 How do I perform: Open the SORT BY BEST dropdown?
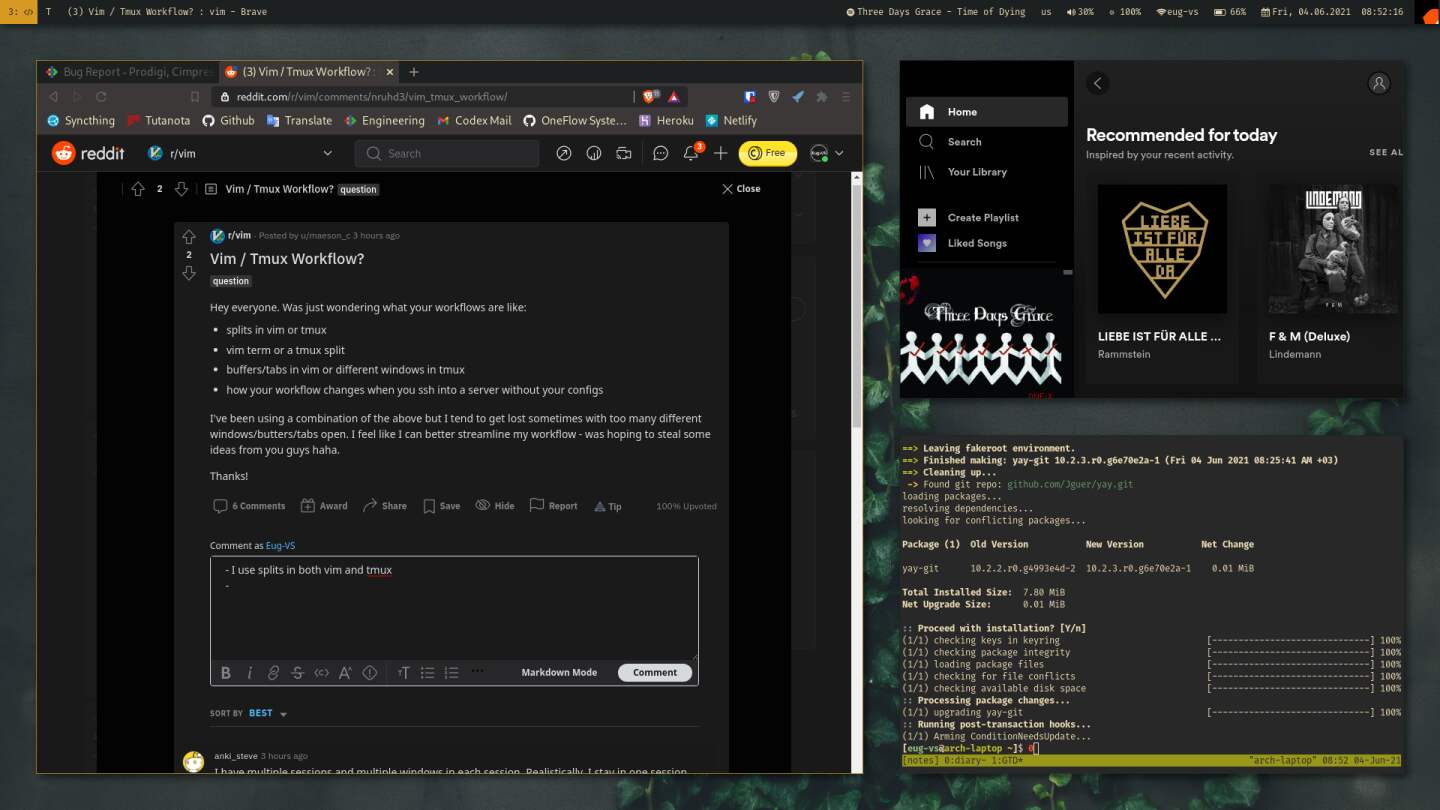(262, 712)
